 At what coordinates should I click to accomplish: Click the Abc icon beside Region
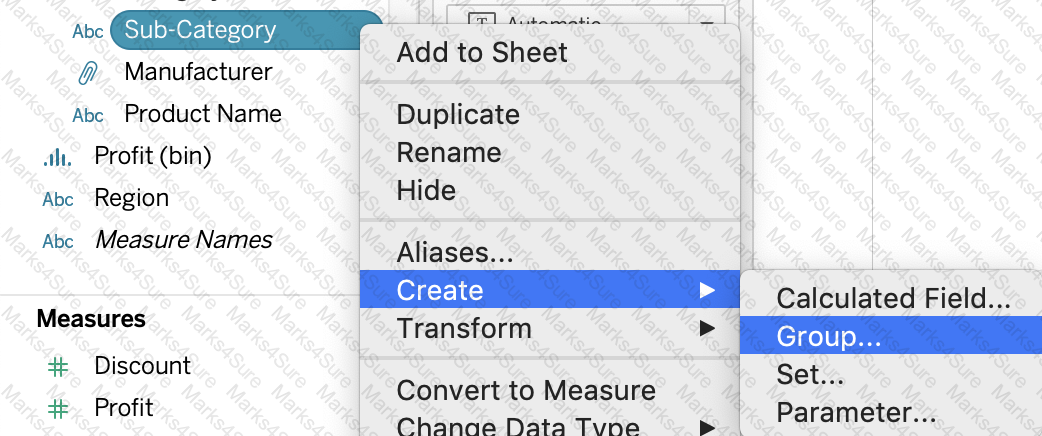click(58, 199)
